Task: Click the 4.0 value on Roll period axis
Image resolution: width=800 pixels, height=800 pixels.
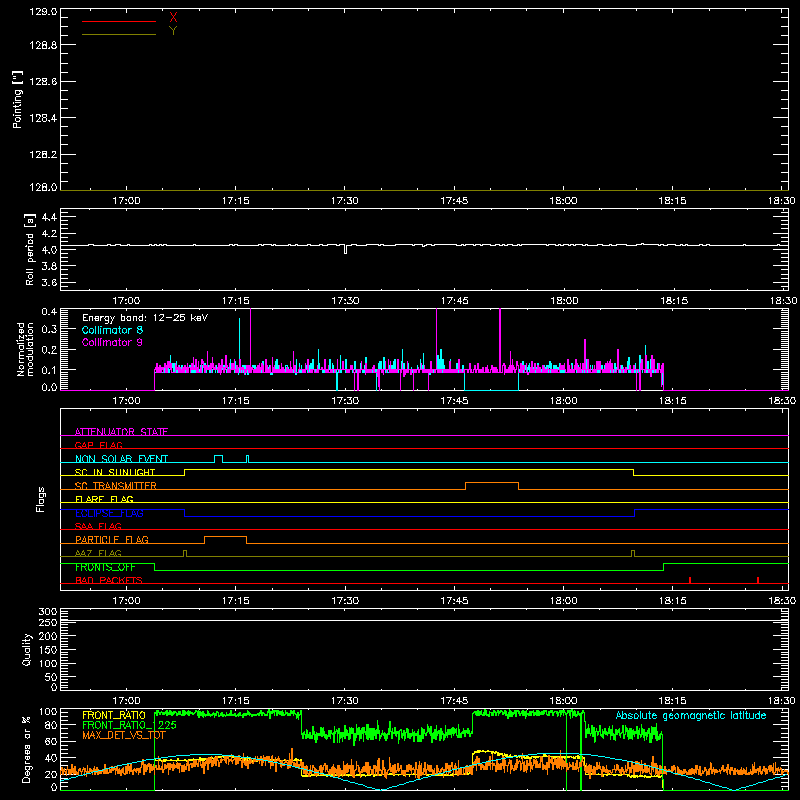Action: pos(49,249)
